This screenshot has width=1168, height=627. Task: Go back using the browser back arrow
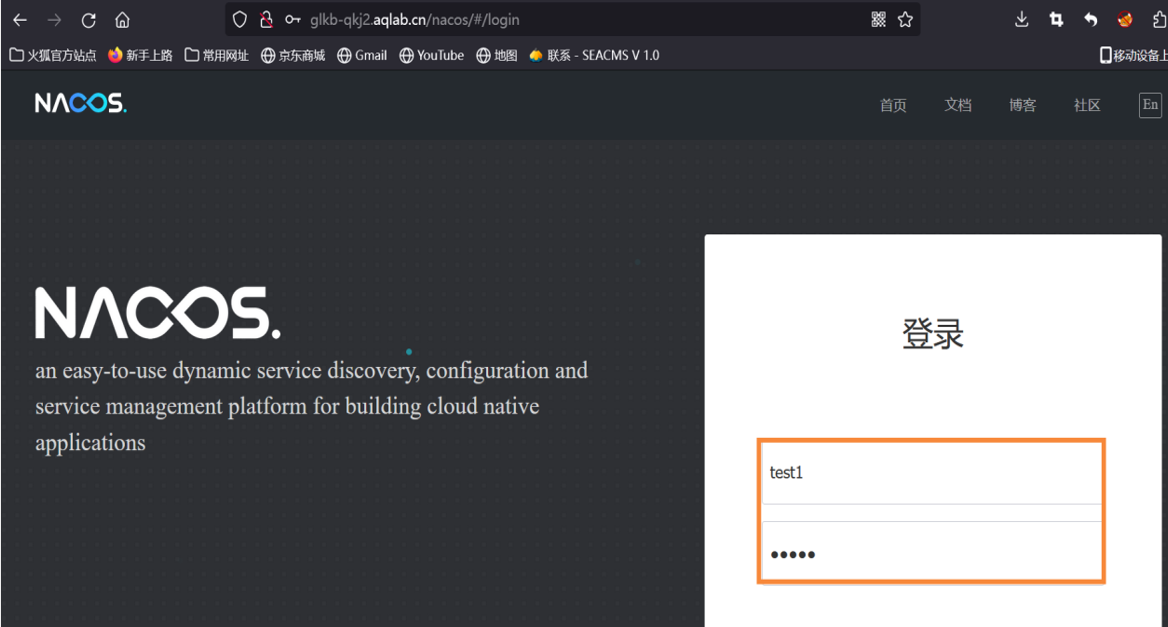(x=20, y=20)
